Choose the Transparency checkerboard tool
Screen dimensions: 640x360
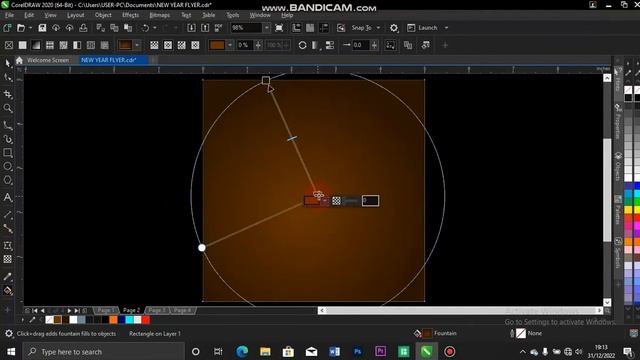[8, 259]
